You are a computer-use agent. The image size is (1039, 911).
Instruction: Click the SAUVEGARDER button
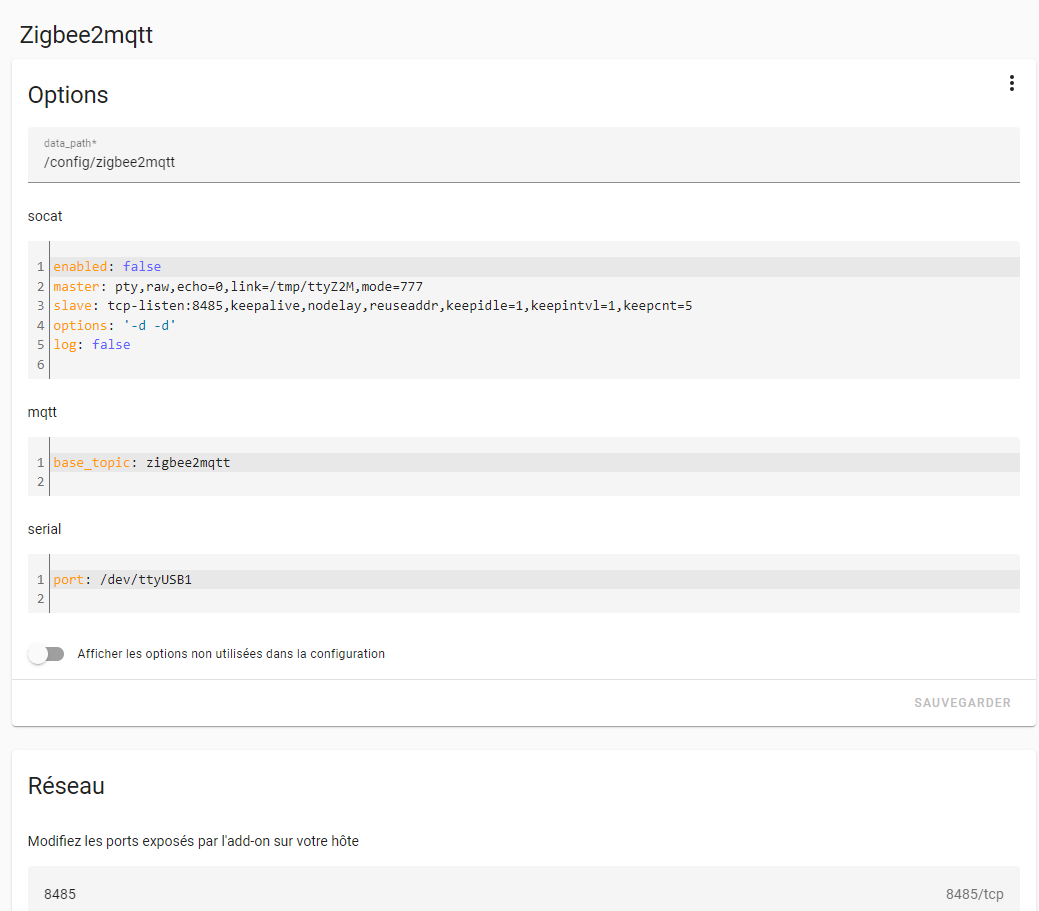[962, 703]
